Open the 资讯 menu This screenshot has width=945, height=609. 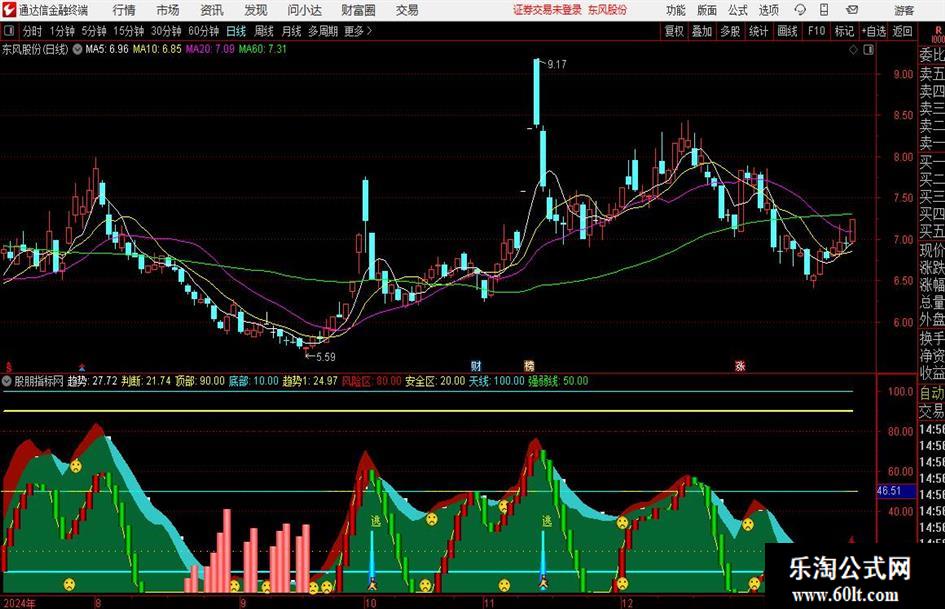point(212,10)
